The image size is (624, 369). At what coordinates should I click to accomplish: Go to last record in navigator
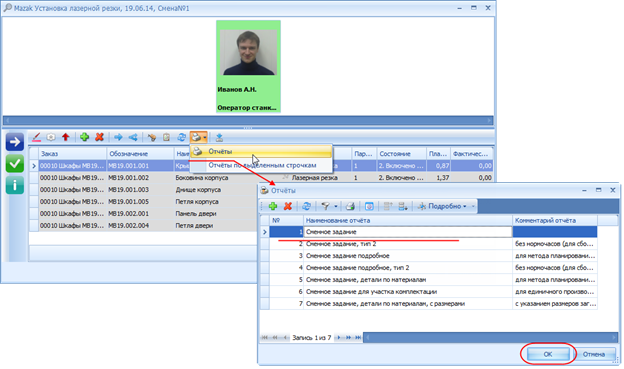pos(358,338)
